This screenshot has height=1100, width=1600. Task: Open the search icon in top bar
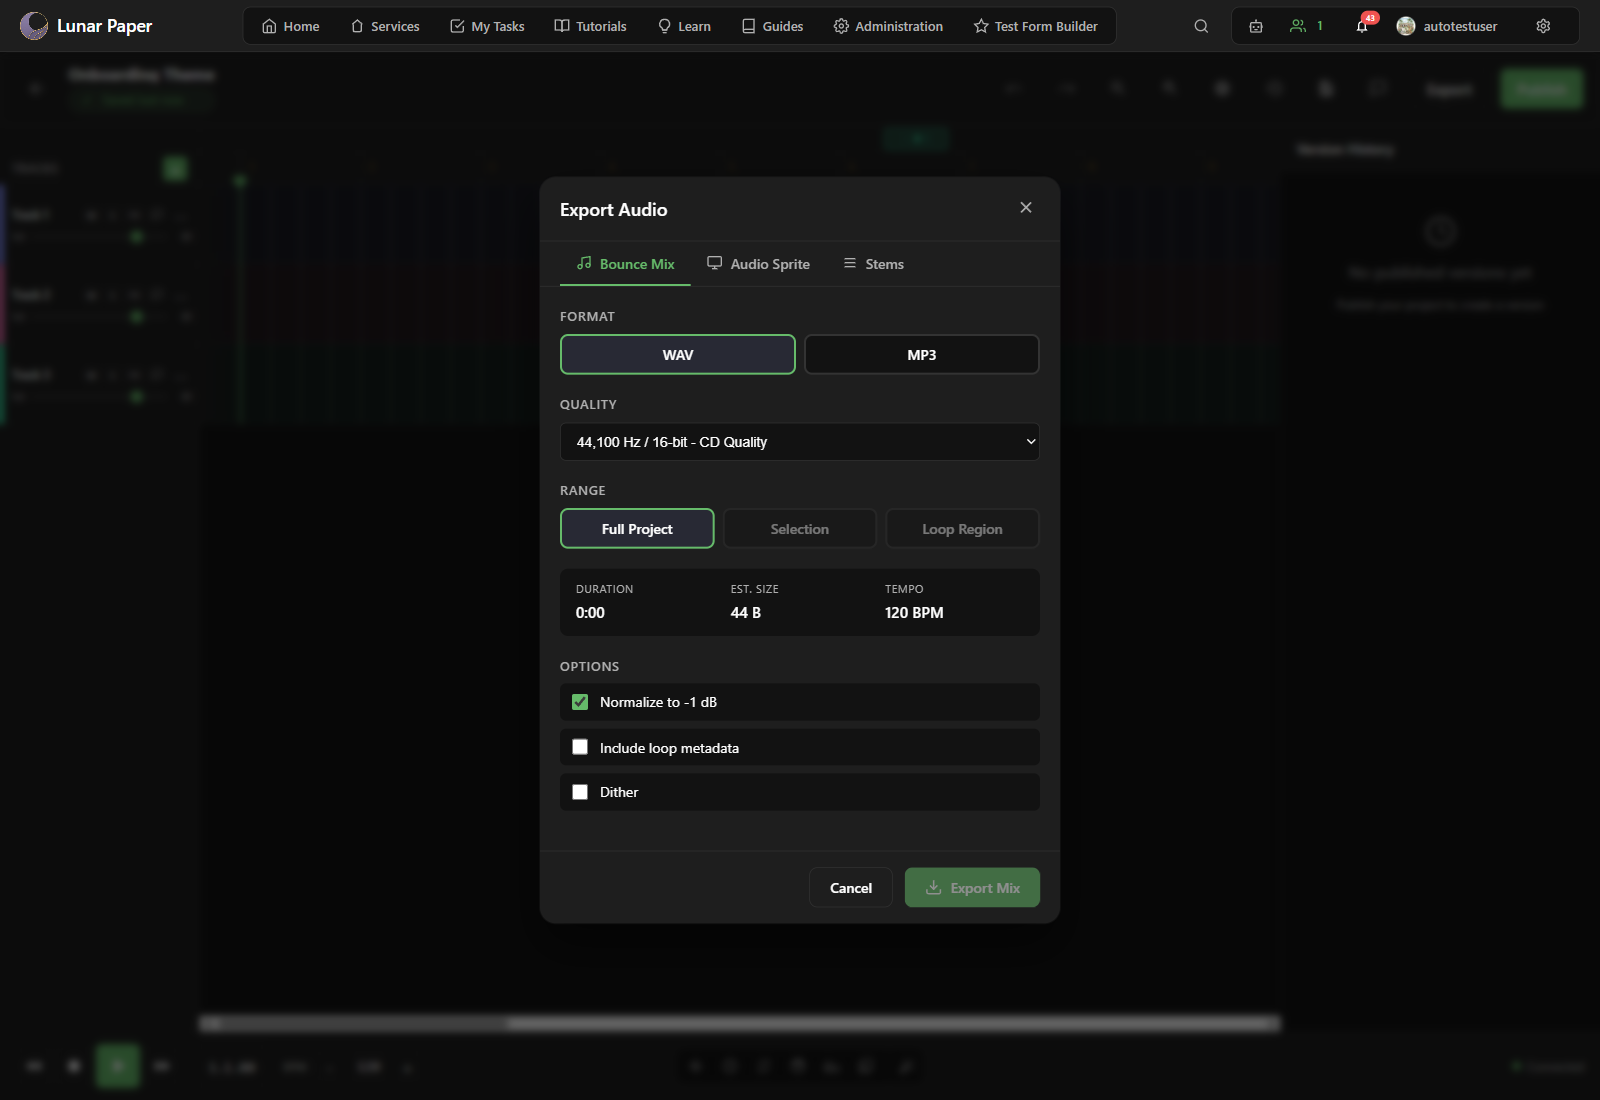(x=1201, y=26)
